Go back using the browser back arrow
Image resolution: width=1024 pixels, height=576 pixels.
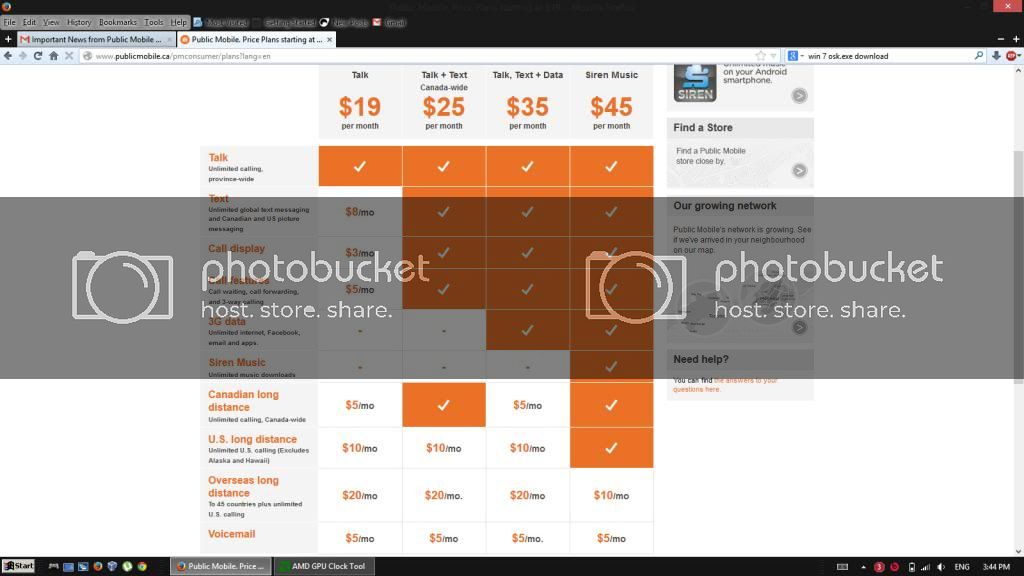point(8,56)
